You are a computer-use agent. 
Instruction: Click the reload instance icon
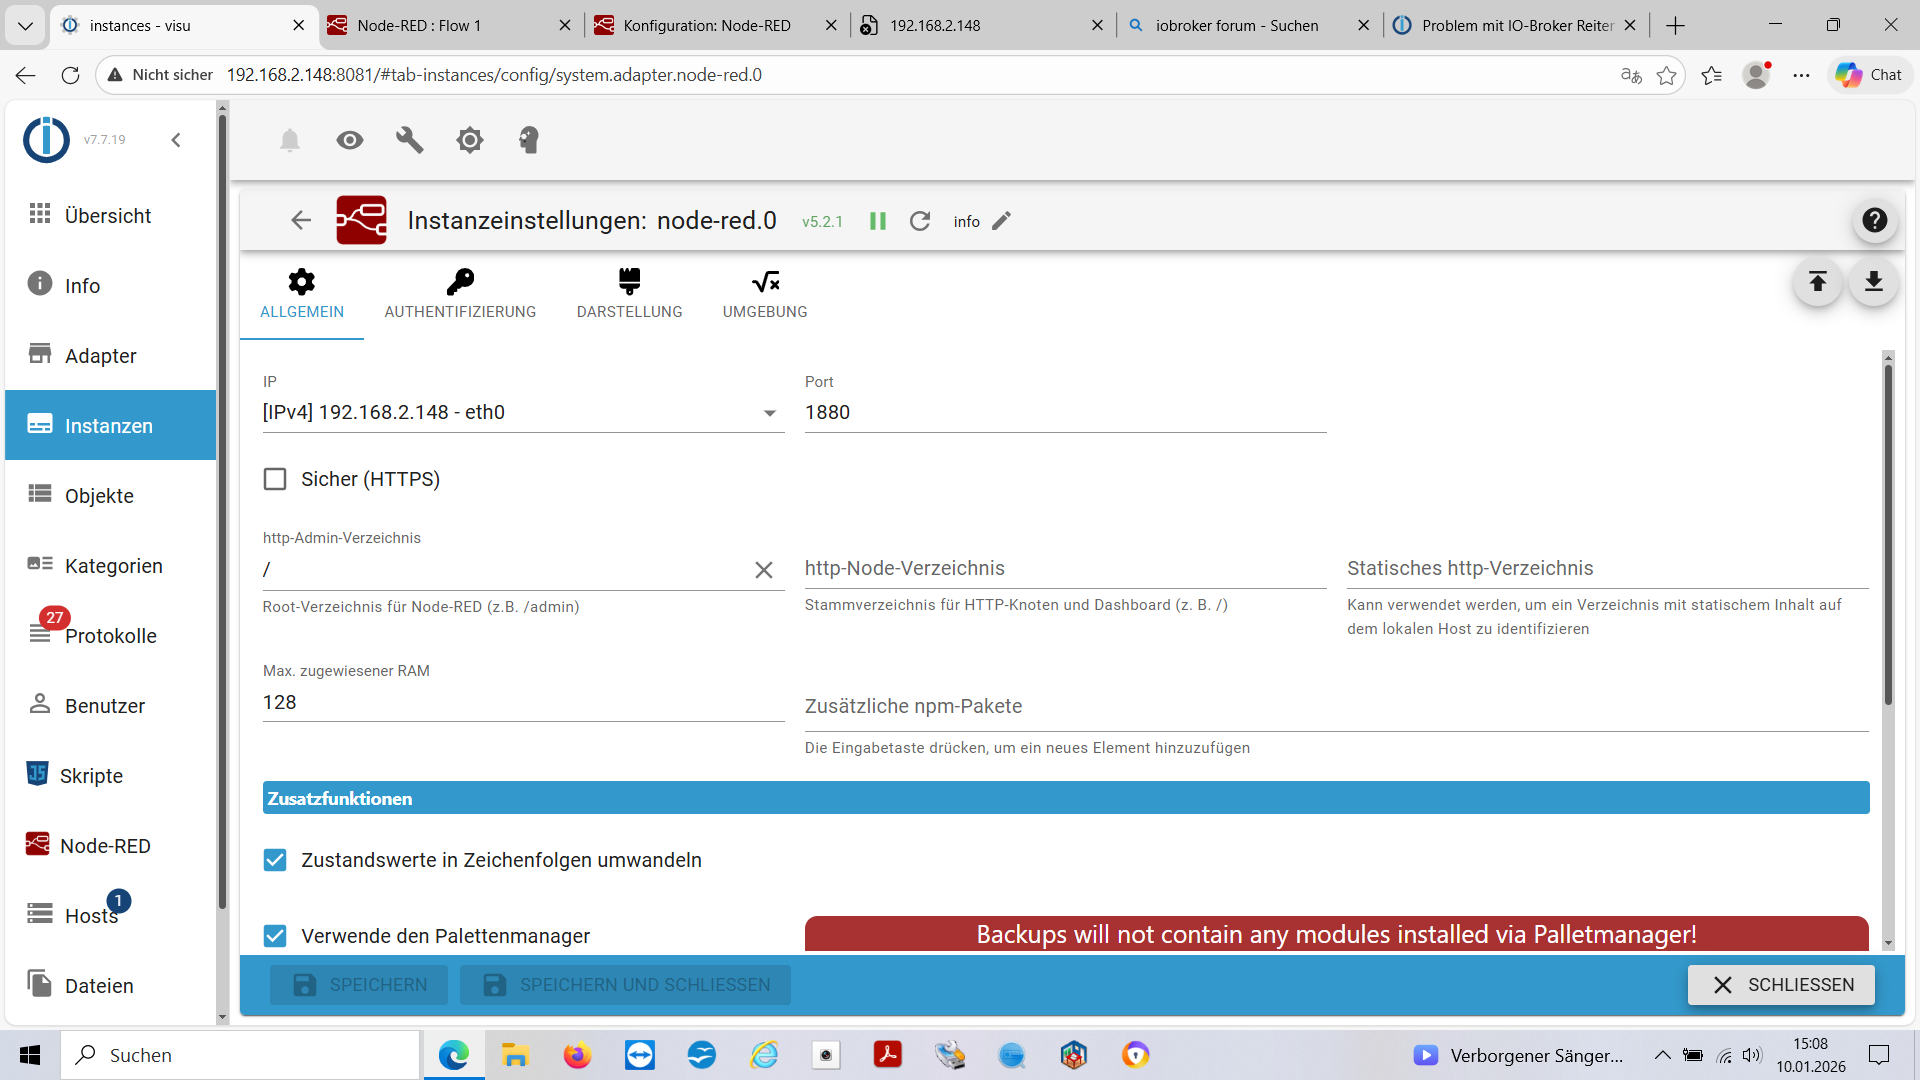point(920,221)
